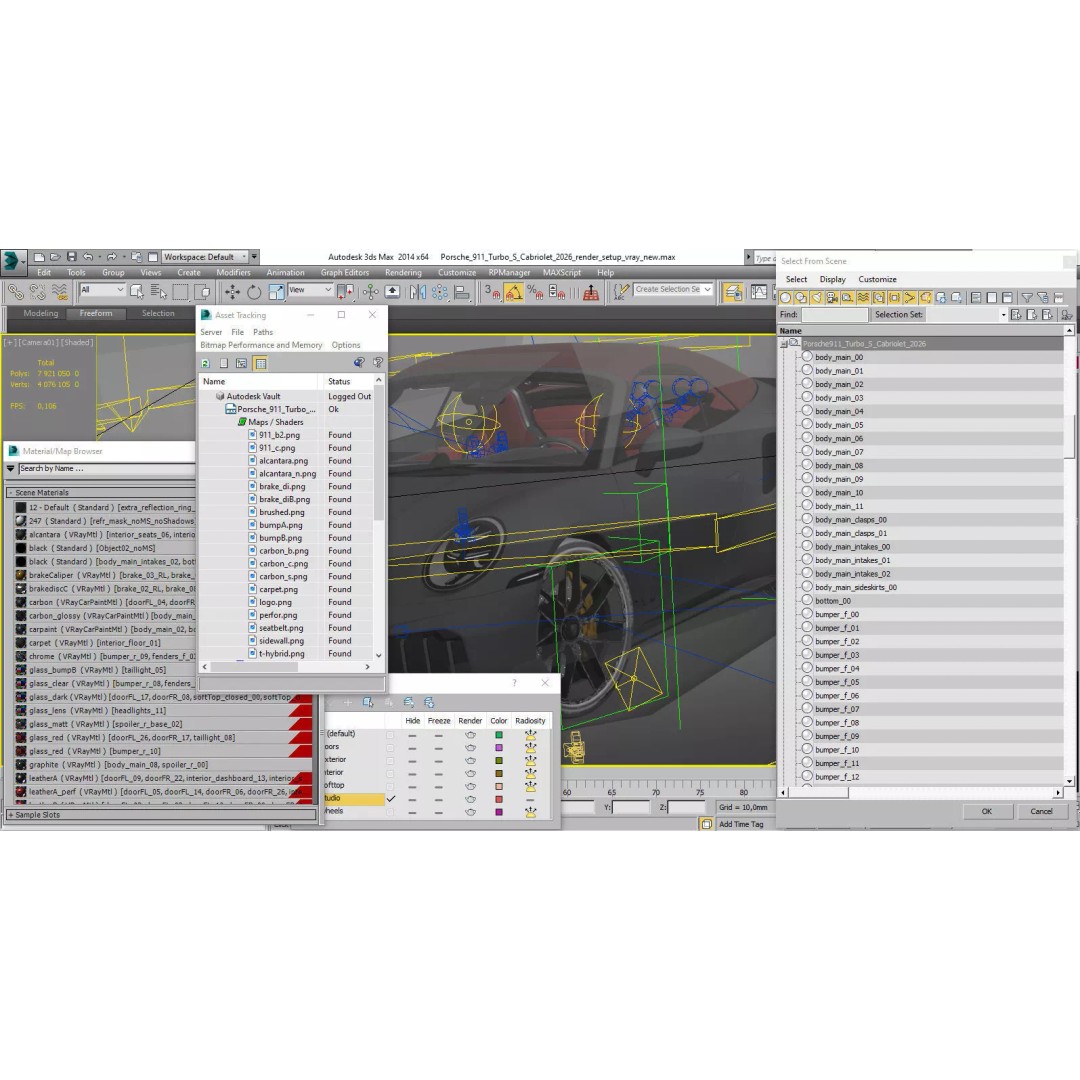Choose the Rectangular Selection Region tool
This screenshot has height=1080, width=1080.
(x=180, y=293)
